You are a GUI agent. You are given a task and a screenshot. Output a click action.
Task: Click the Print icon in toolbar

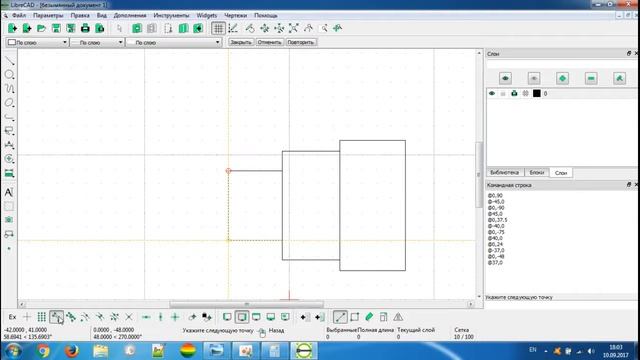[x=85, y=28]
